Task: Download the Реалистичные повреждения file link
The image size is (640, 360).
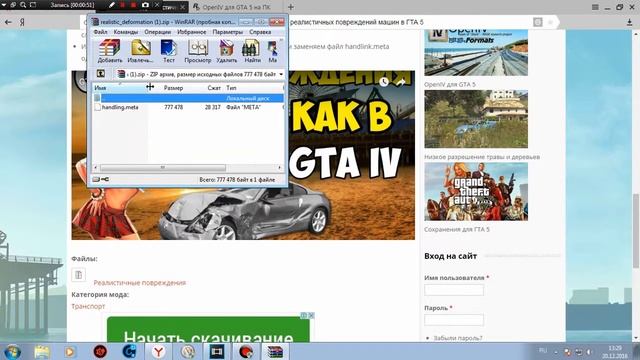Action: pyautogui.click(x=140, y=282)
